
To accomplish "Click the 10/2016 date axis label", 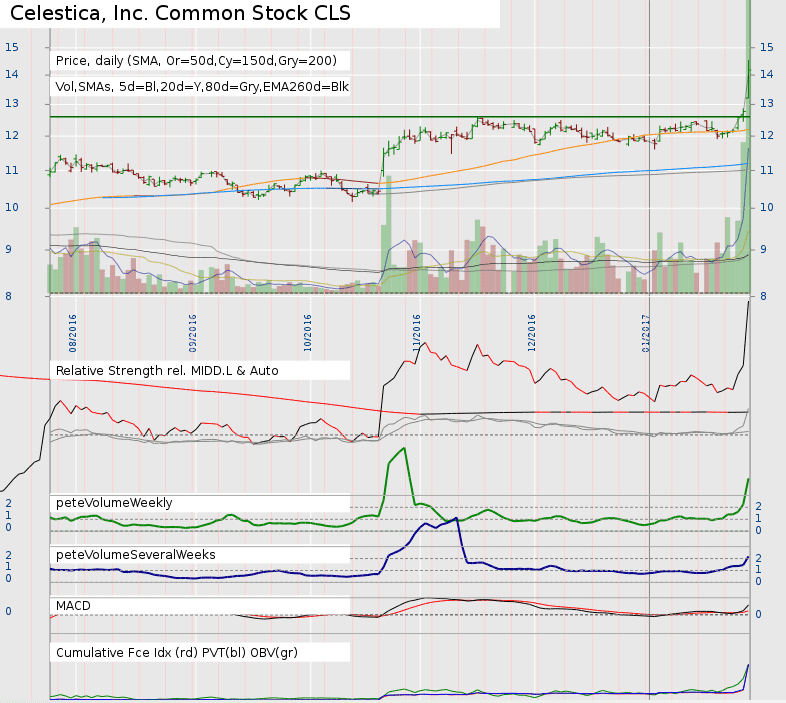I will point(307,333).
